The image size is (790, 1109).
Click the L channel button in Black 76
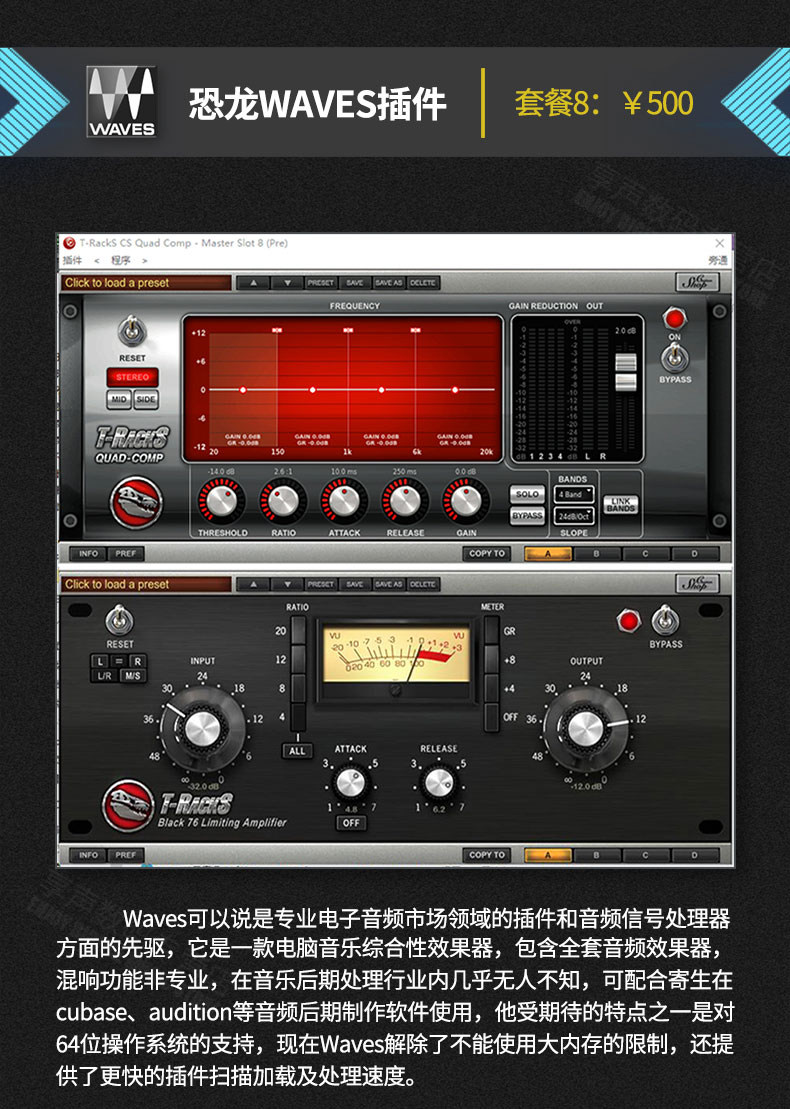click(x=100, y=661)
